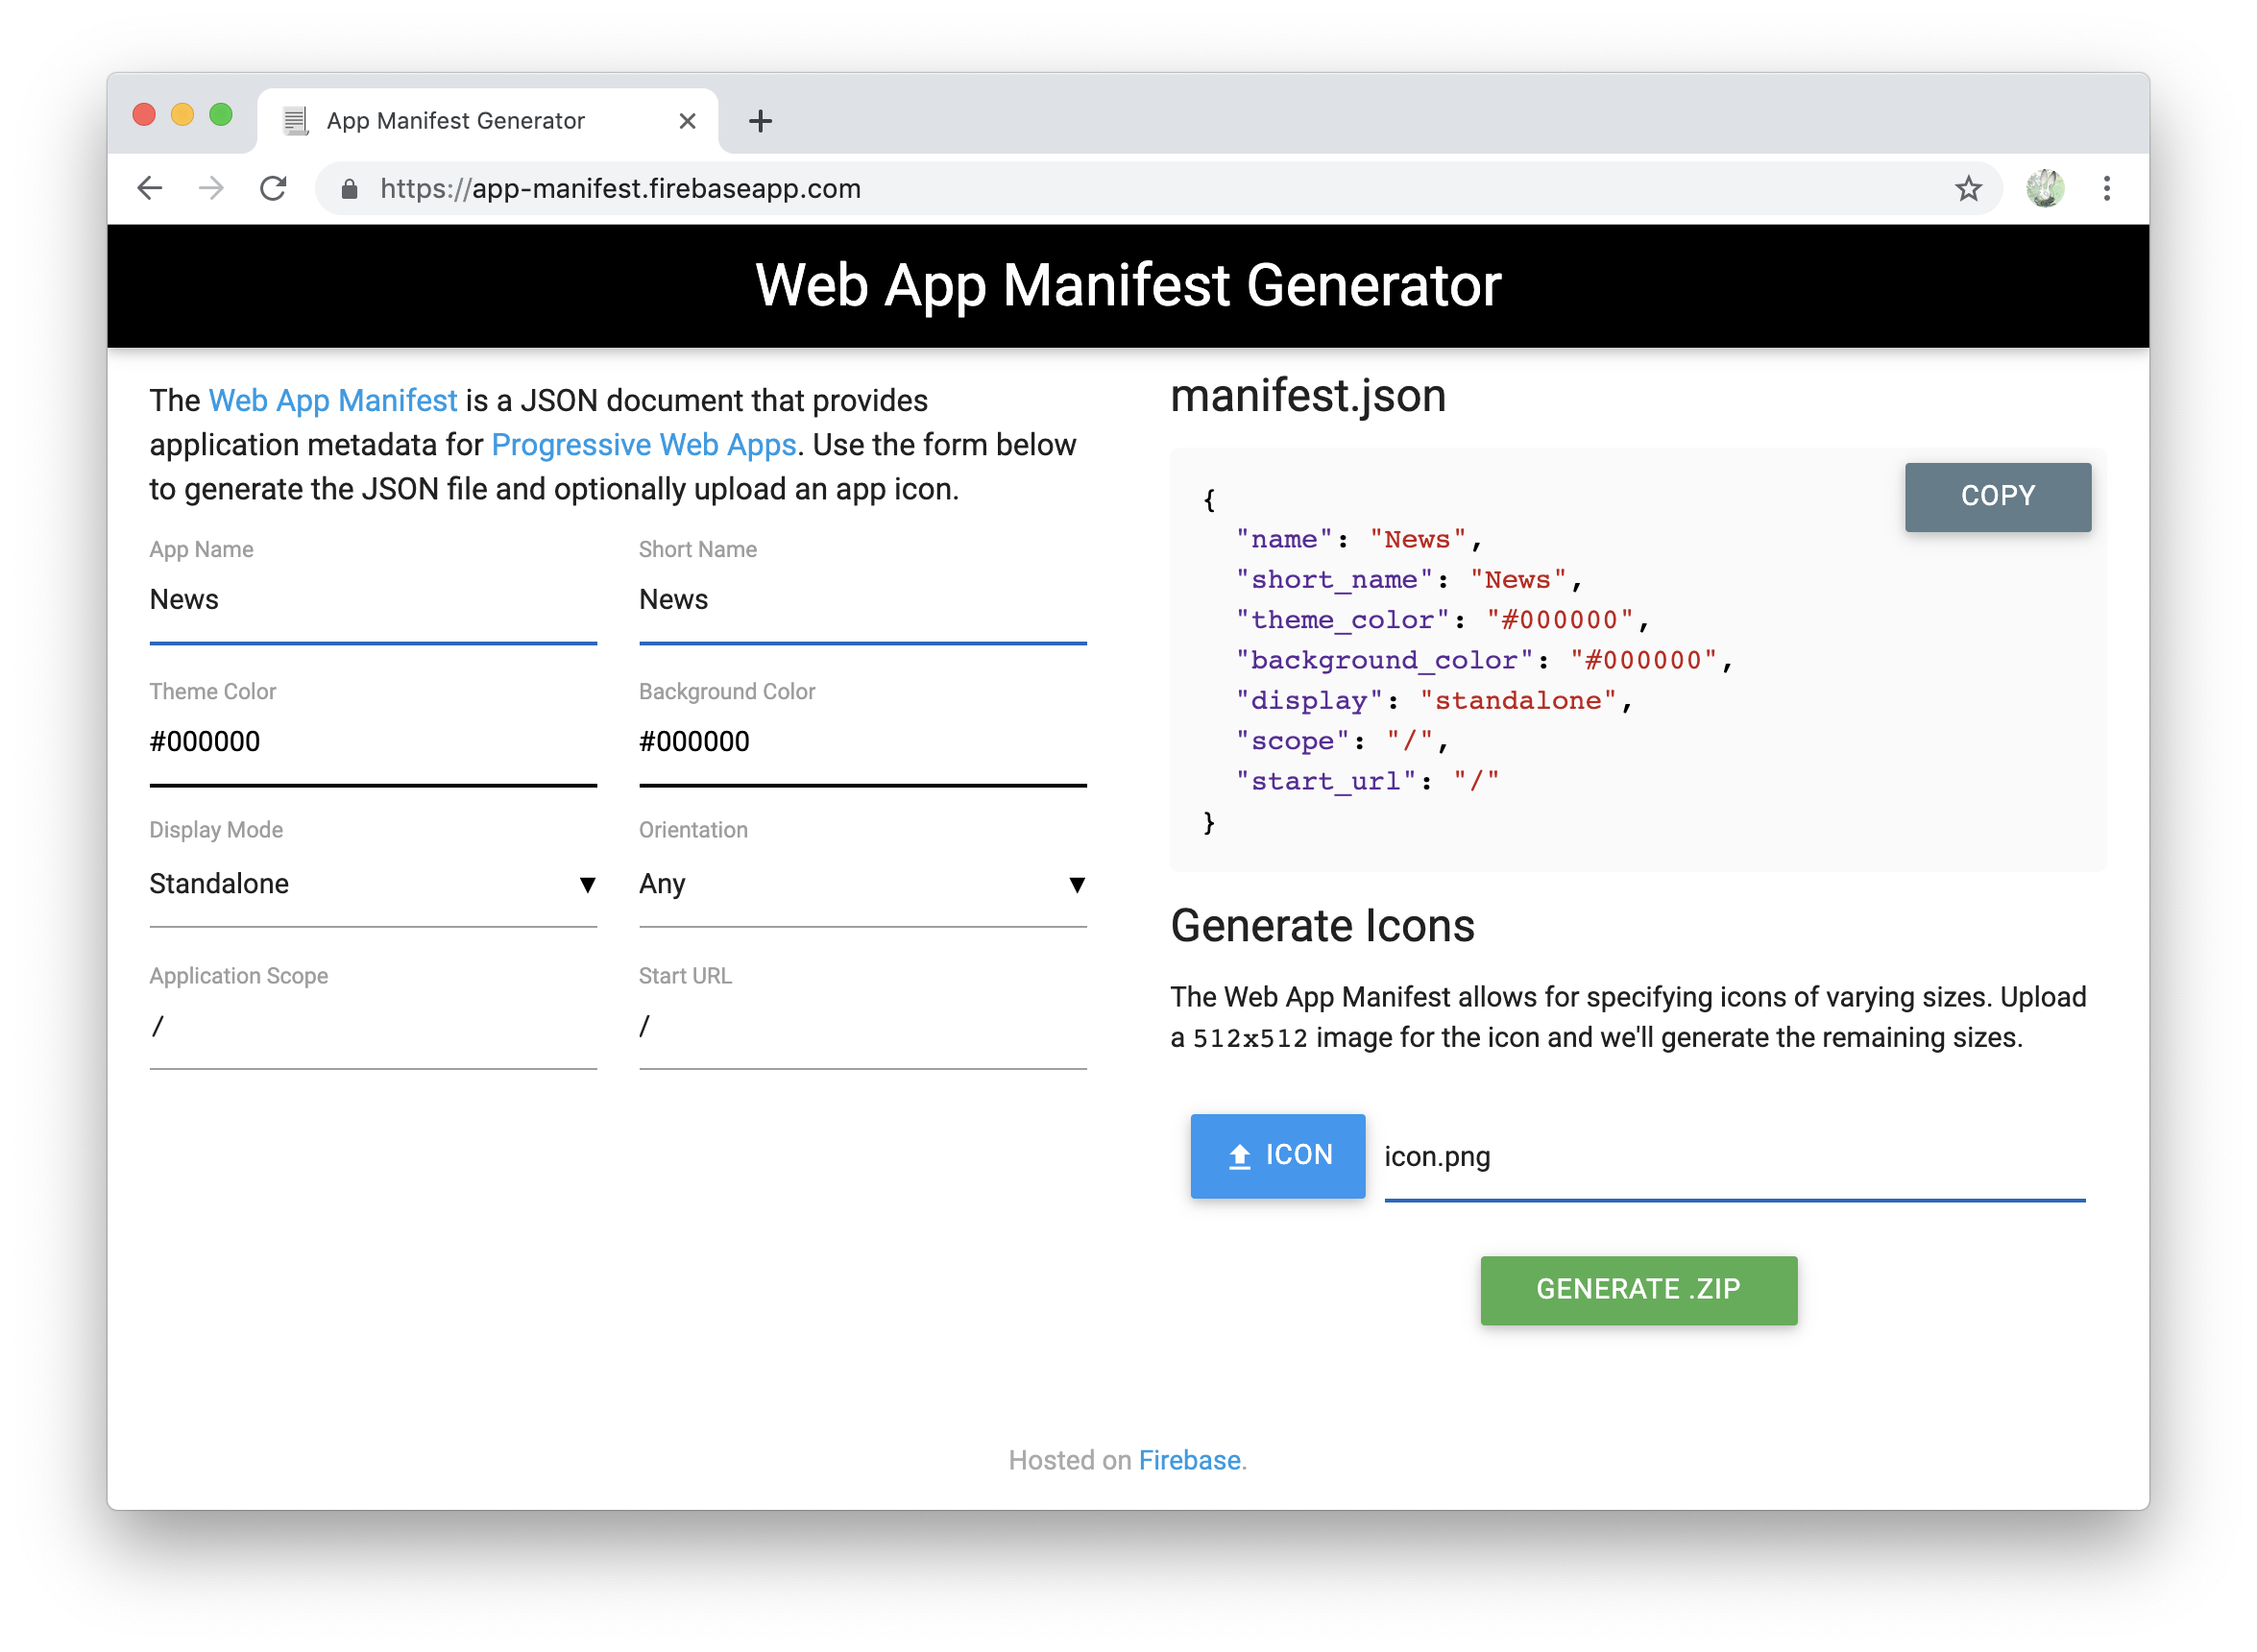2257x1652 pixels.
Task: Click the upload Icon button
Action: point(1277,1156)
